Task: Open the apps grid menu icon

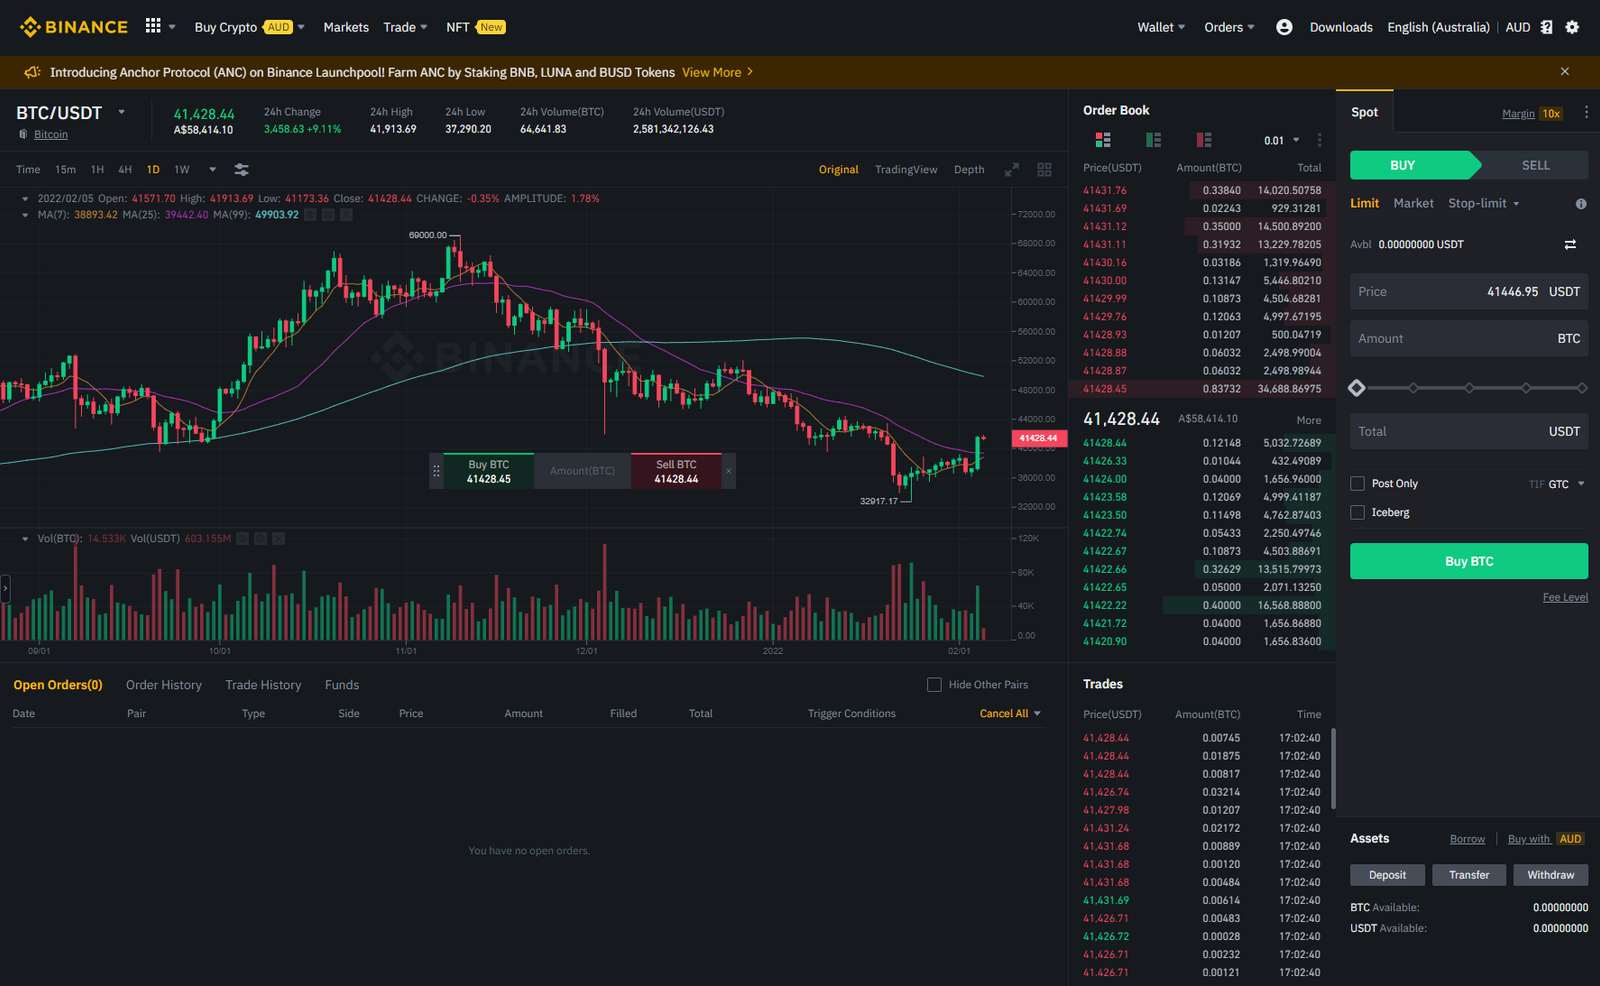Action: [x=153, y=26]
